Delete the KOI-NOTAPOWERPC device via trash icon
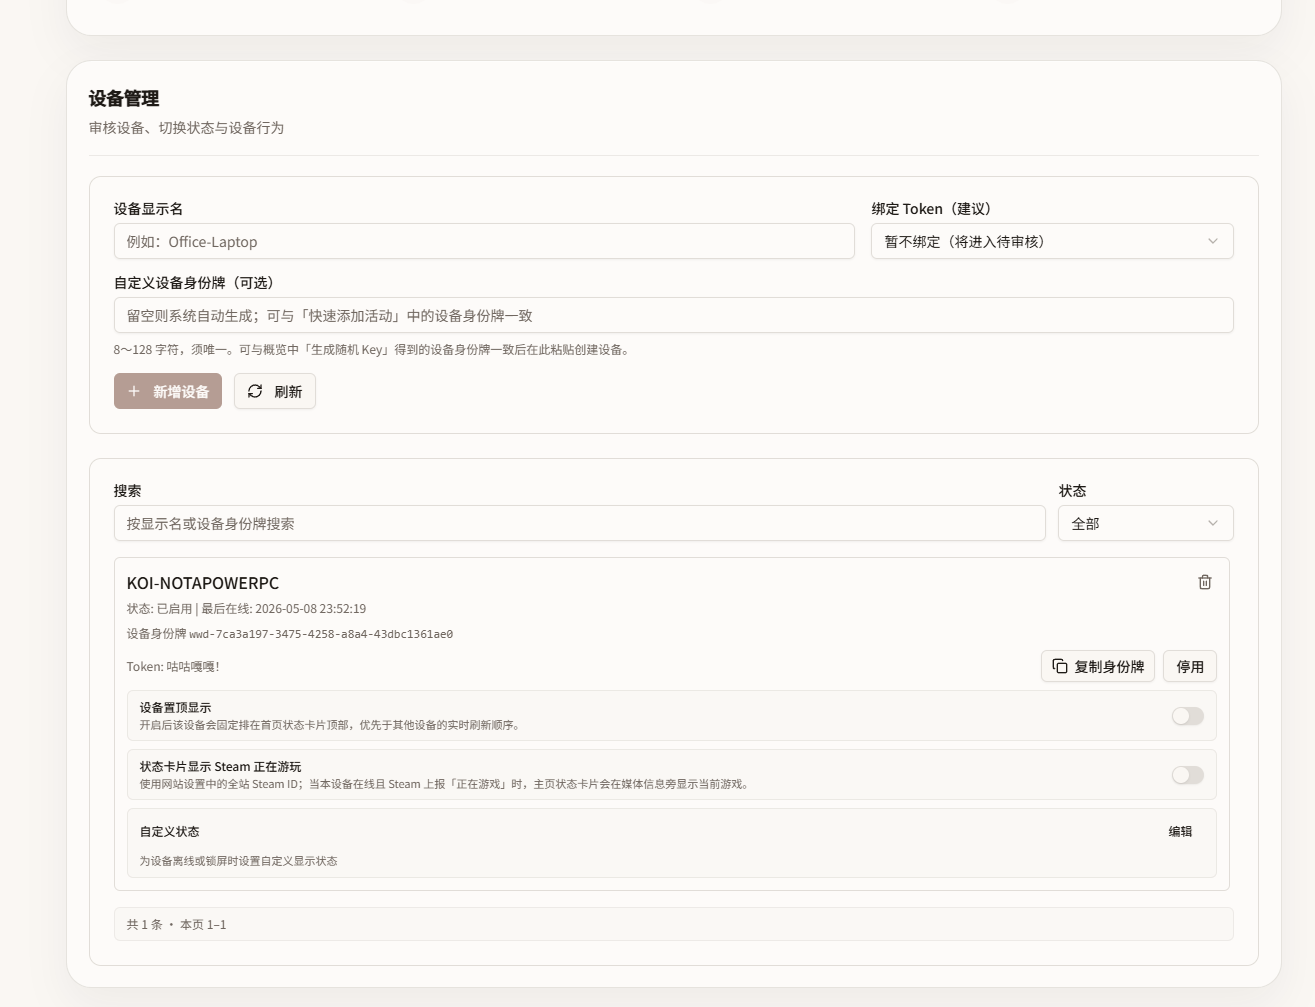This screenshot has width=1315, height=1007. (x=1204, y=582)
